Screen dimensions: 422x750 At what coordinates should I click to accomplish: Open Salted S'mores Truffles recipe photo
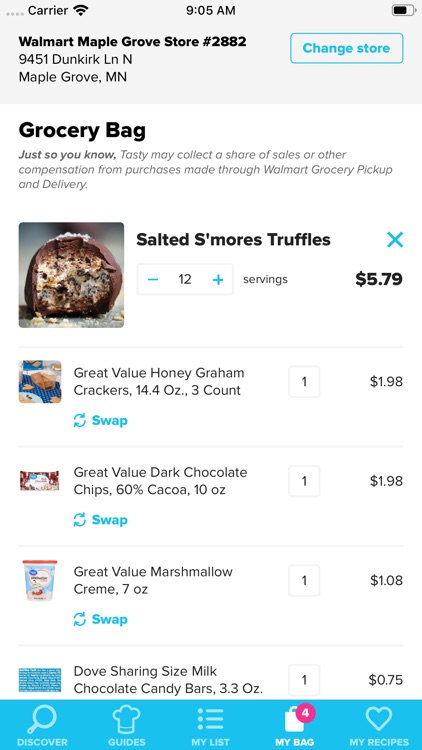pos(71,275)
